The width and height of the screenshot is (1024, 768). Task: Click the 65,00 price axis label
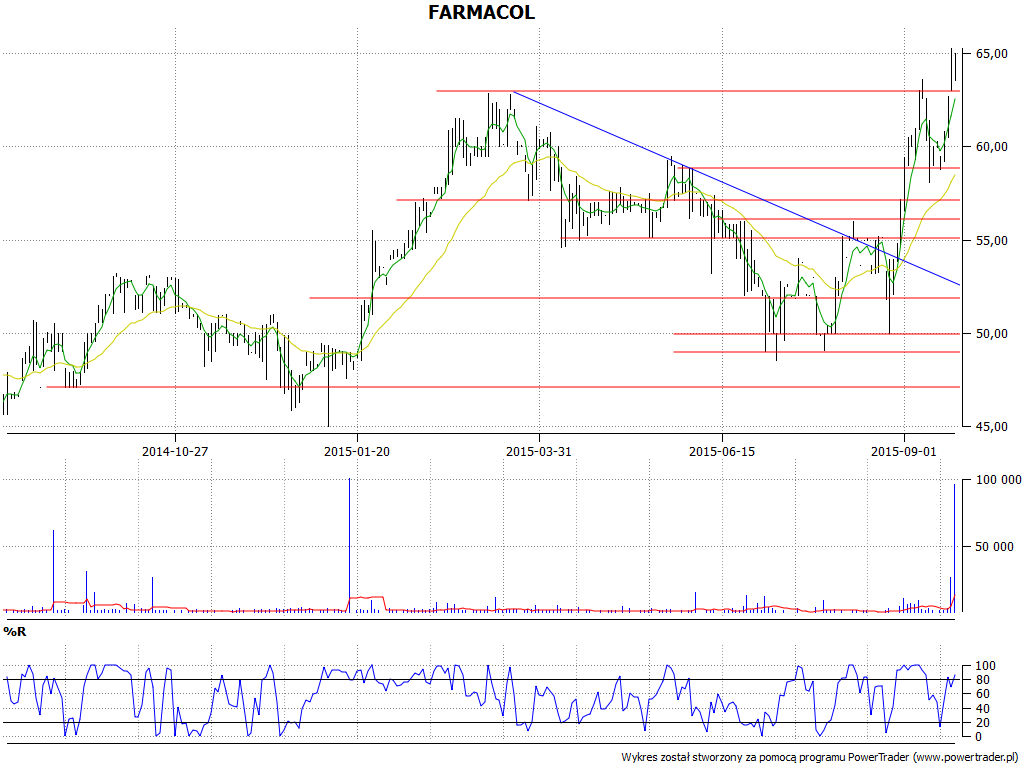click(x=991, y=54)
